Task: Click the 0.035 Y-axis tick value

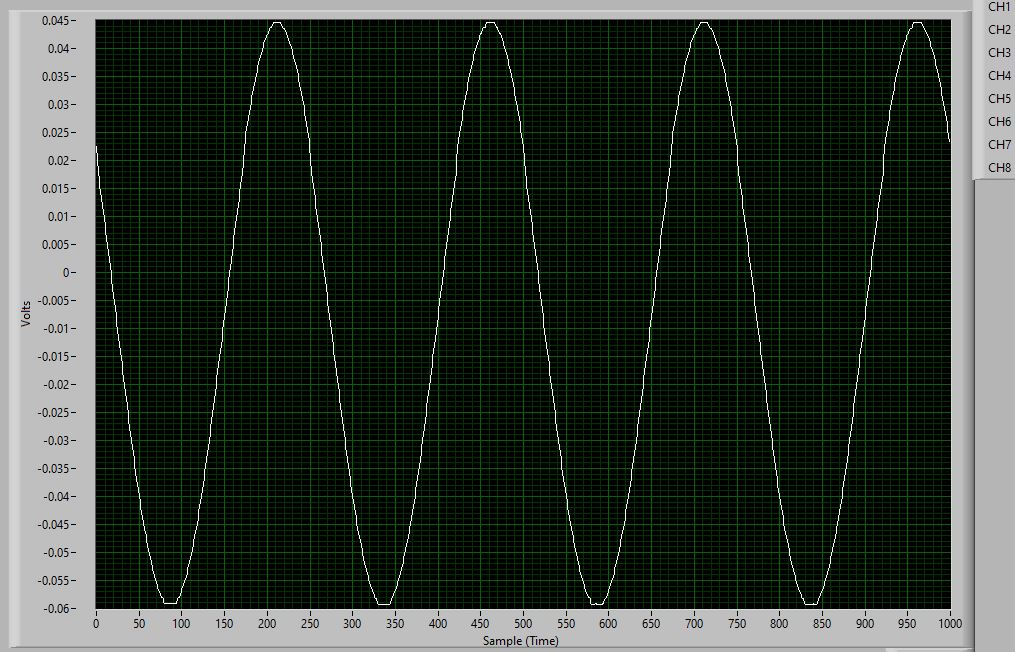Action: pos(56,76)
